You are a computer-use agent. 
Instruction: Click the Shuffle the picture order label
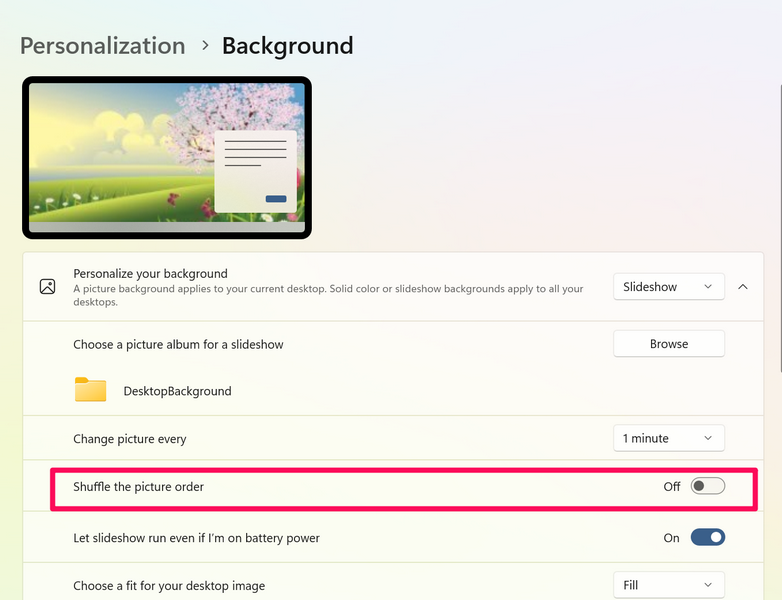click(138, 487)
